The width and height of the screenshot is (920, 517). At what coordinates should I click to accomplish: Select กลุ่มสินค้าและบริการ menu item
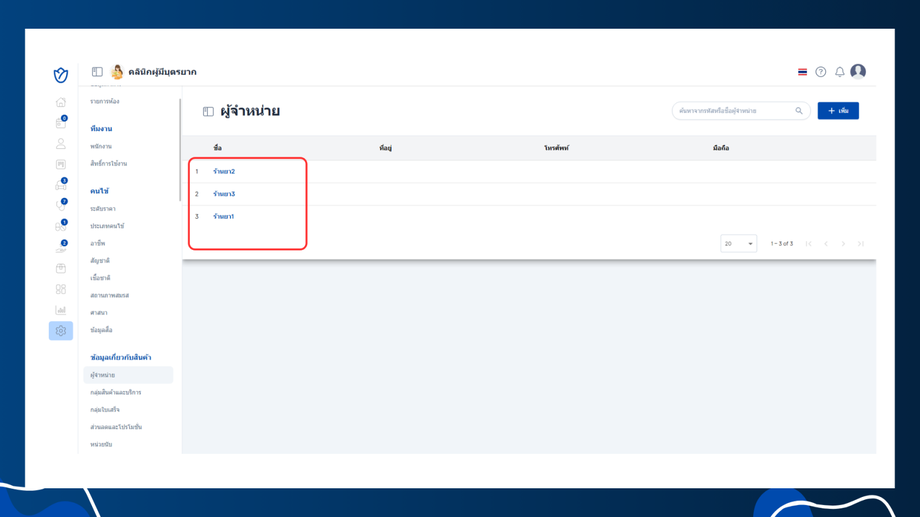[116, 392]
